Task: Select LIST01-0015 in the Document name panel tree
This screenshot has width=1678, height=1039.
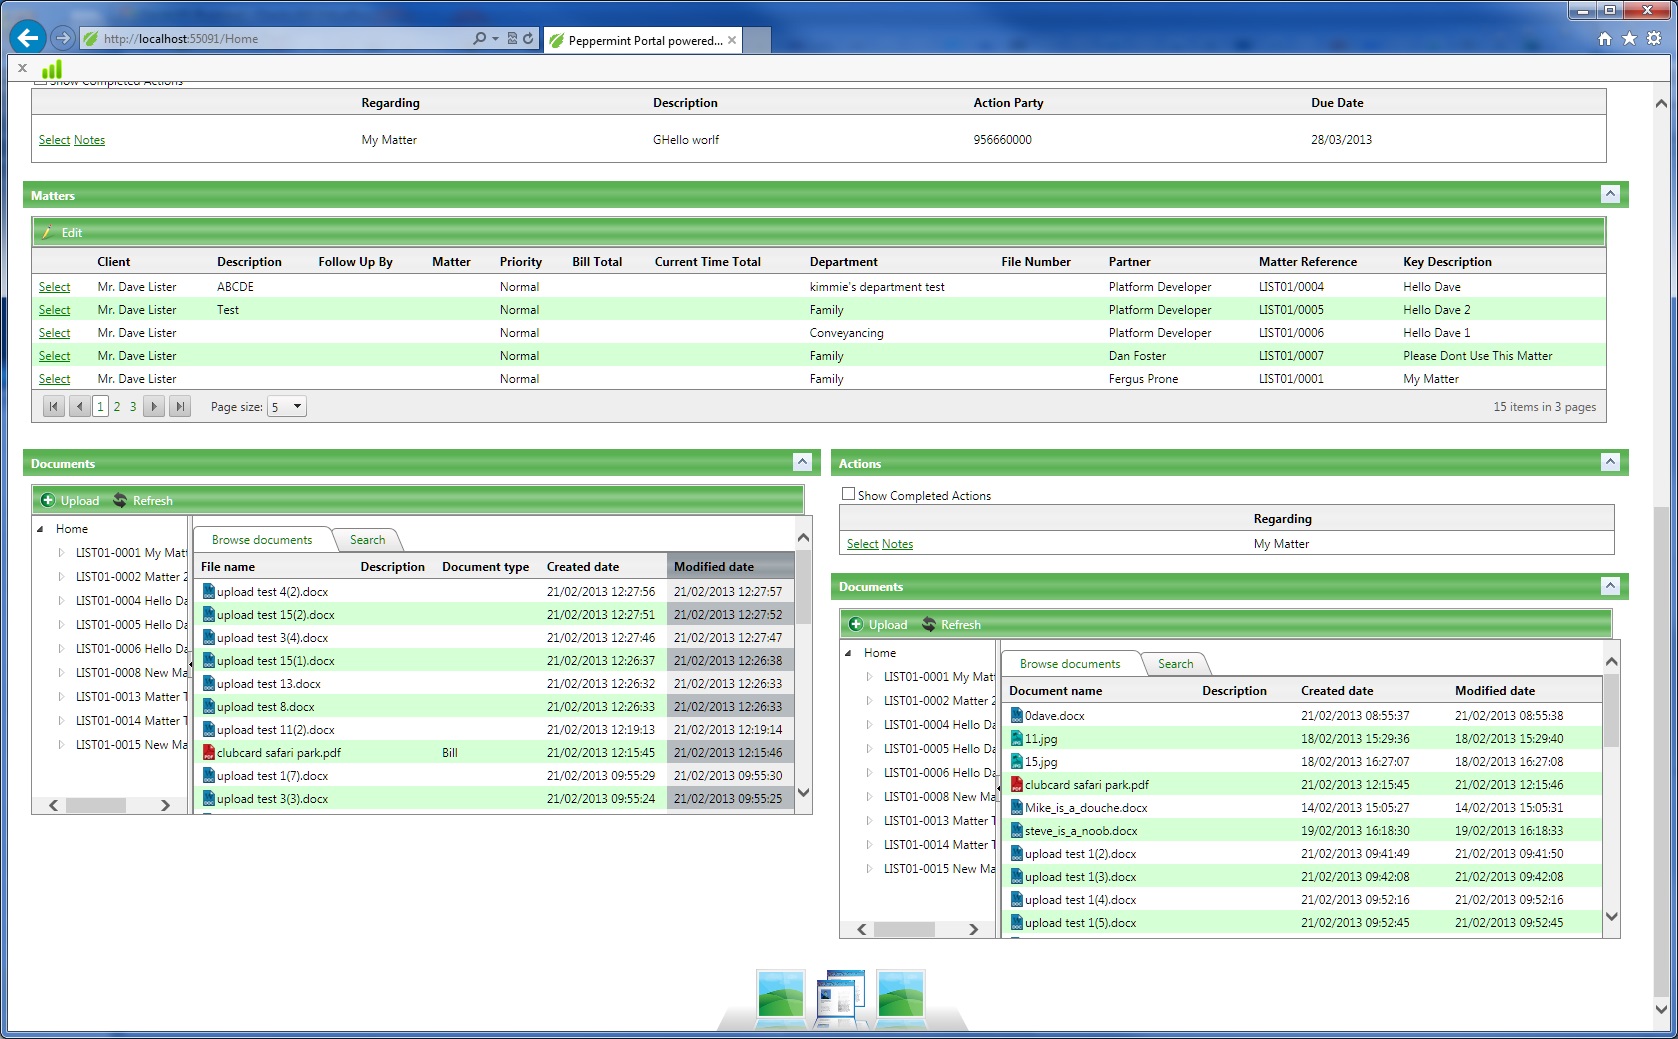Action: (x=940, y=868)
